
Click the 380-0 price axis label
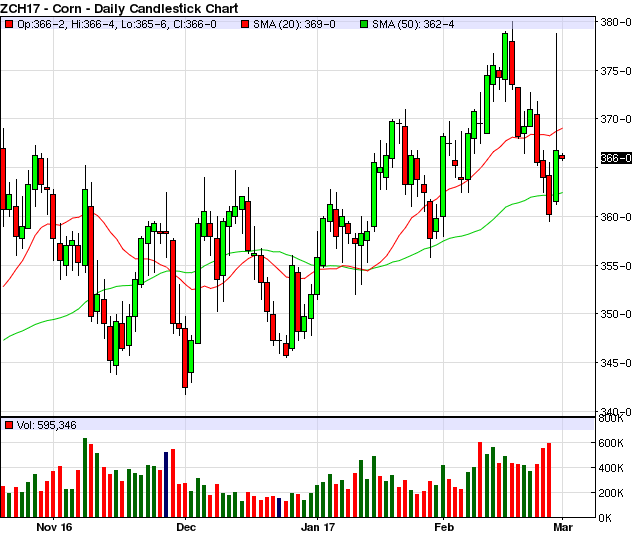616,22
